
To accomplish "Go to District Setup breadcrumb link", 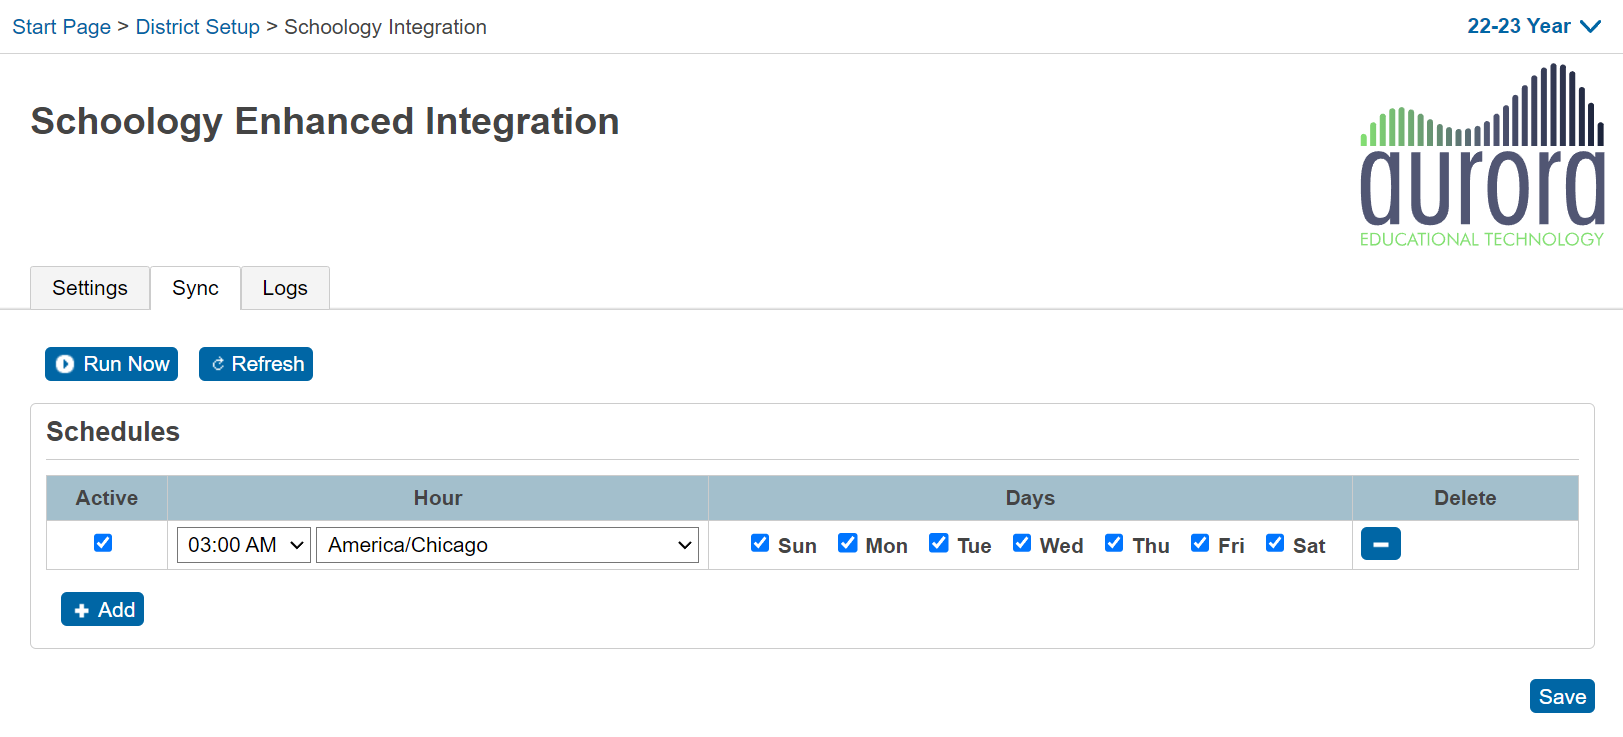I will point(197,27).
